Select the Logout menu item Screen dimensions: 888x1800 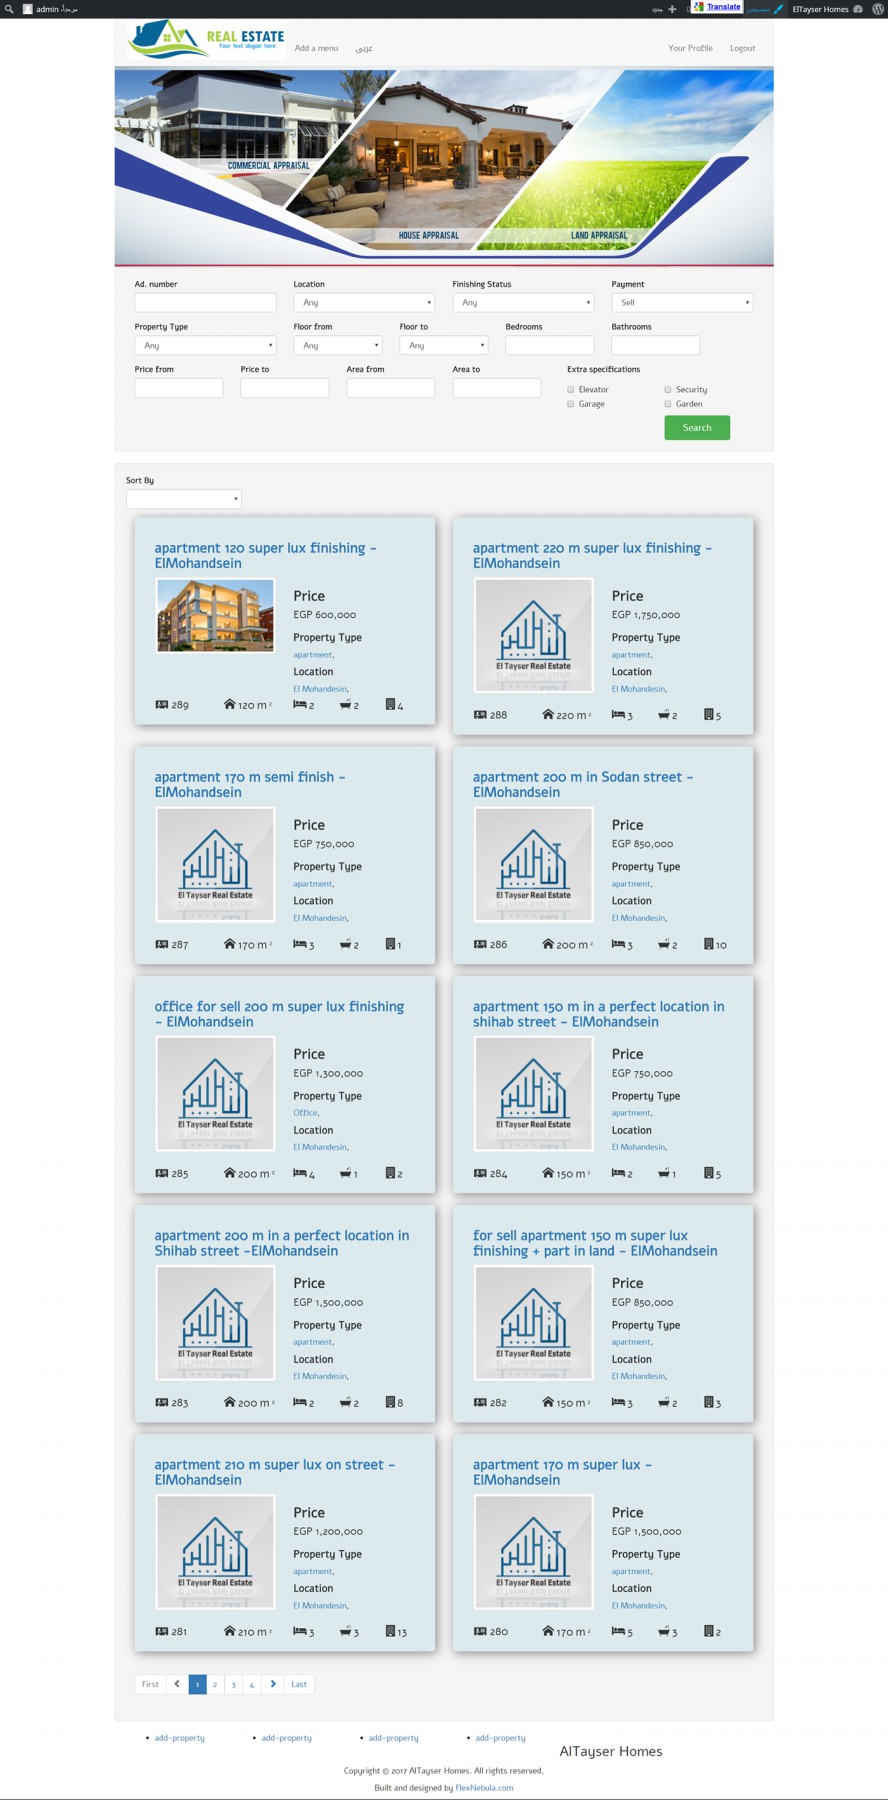[x=742, y=48]
